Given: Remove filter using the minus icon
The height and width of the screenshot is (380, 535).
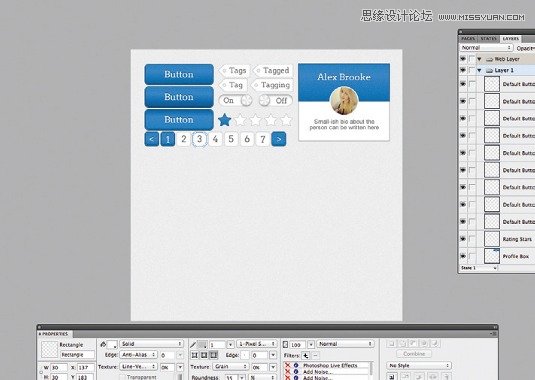Looking at the screenshot, I should [316, 355].
